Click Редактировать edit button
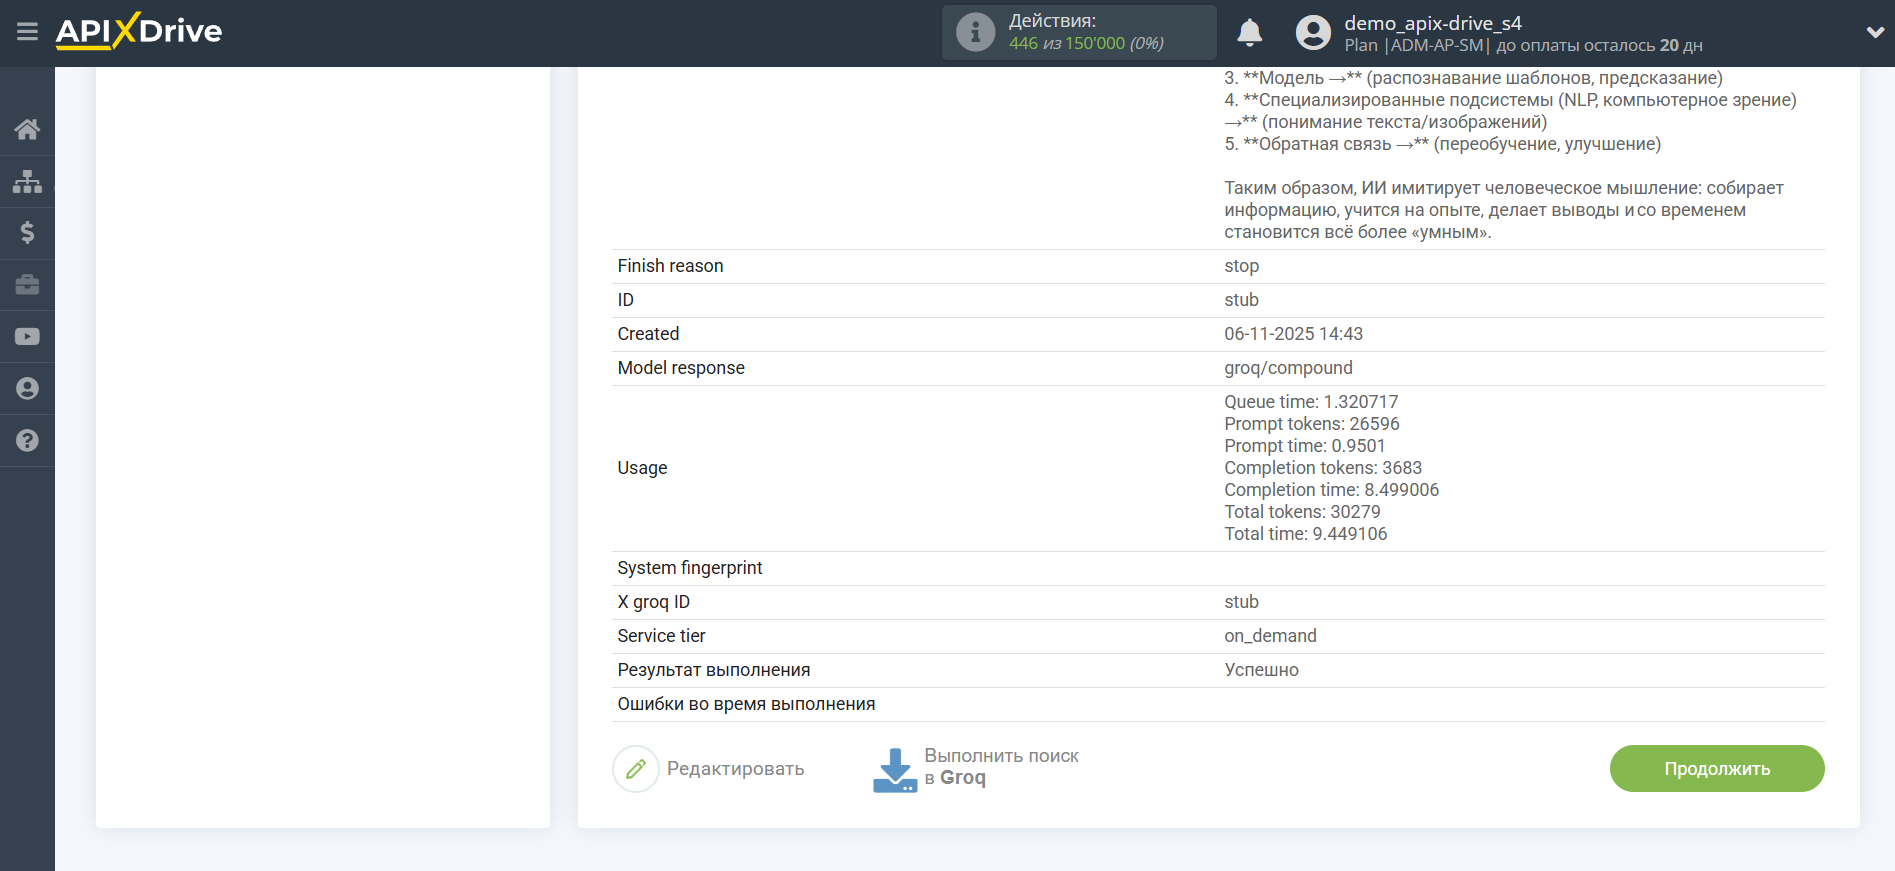Screen dimensions: 1895x871 pos(709,769)
